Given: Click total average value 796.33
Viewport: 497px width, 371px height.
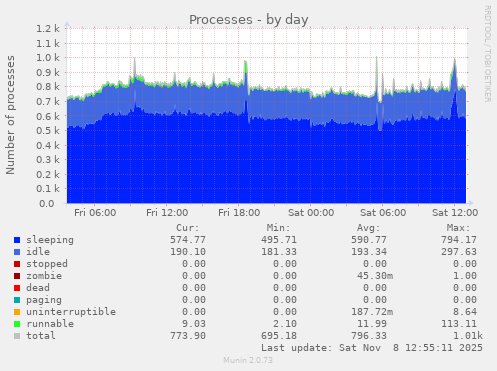Looking at the screenshot, I should (x=369, y=336).
